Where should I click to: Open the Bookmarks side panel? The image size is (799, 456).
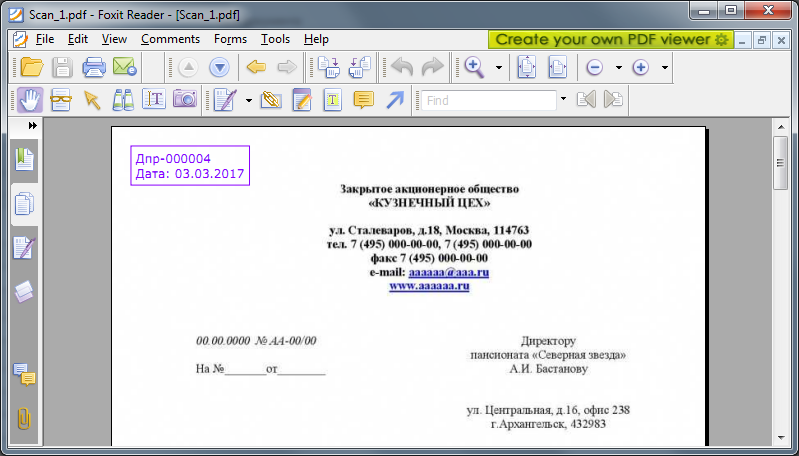(24, 158)
